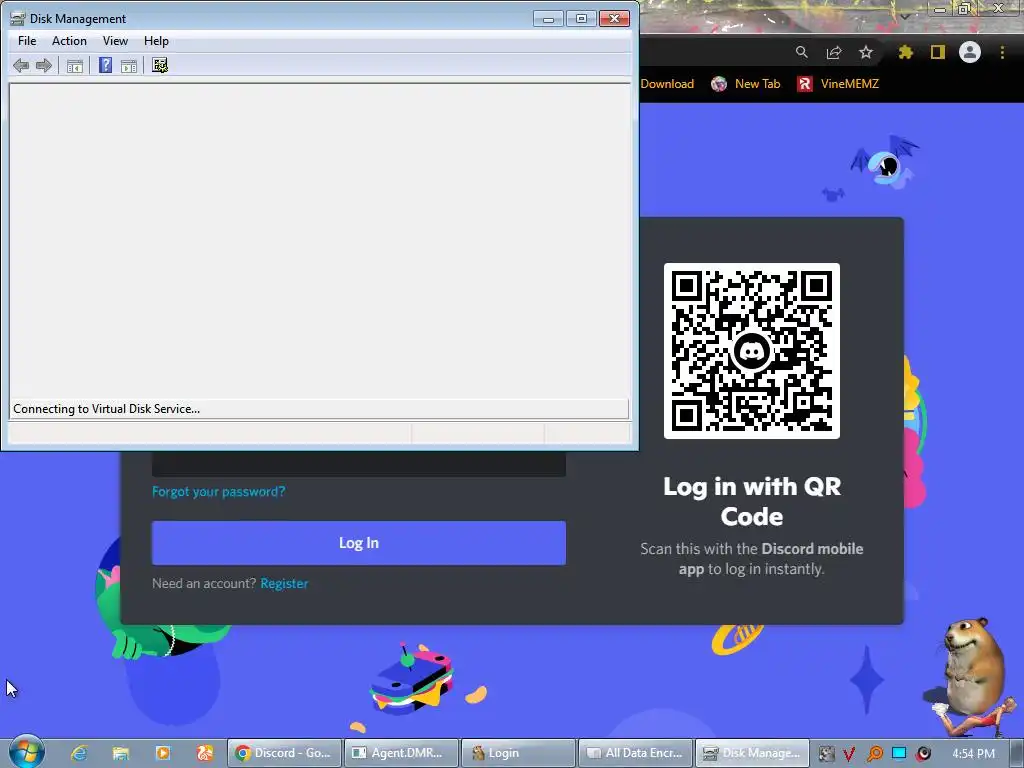Open the Action menu
Viewport: 1024px width, 768px height.
(x=69, y=40)
